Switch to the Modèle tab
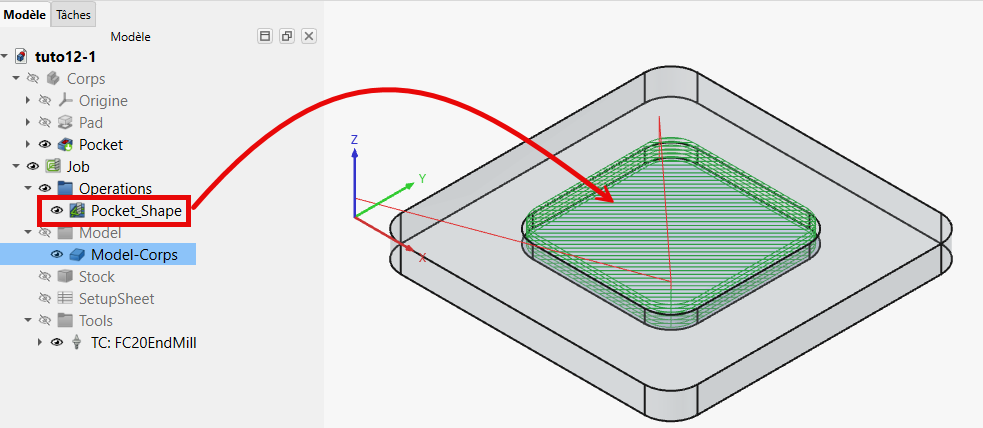Screen dimensions: 983x428 25,14
